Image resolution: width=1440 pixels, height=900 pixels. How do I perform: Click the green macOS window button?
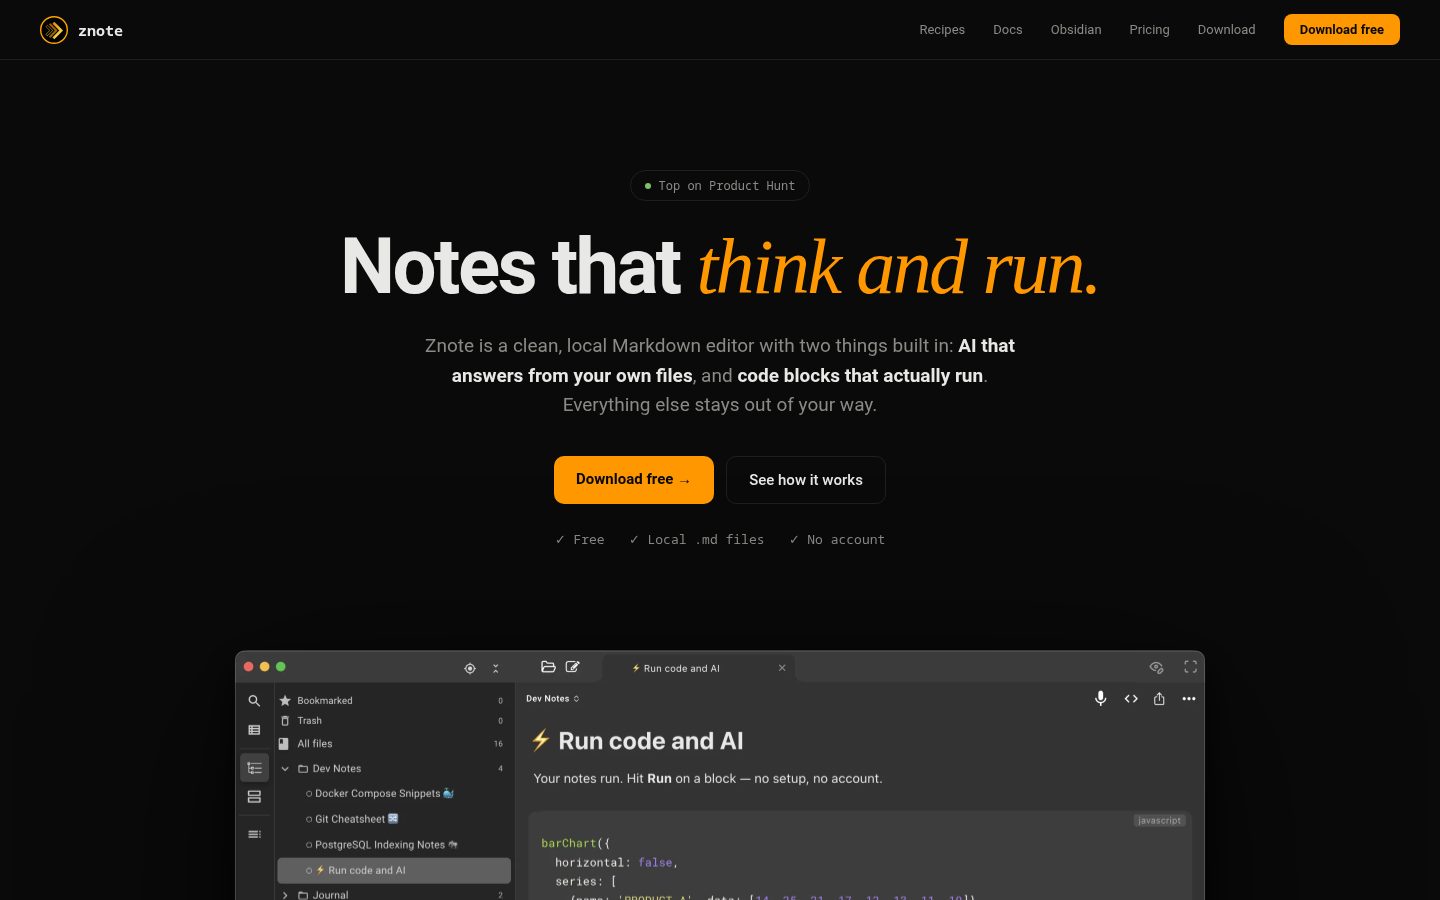(281, 667)
